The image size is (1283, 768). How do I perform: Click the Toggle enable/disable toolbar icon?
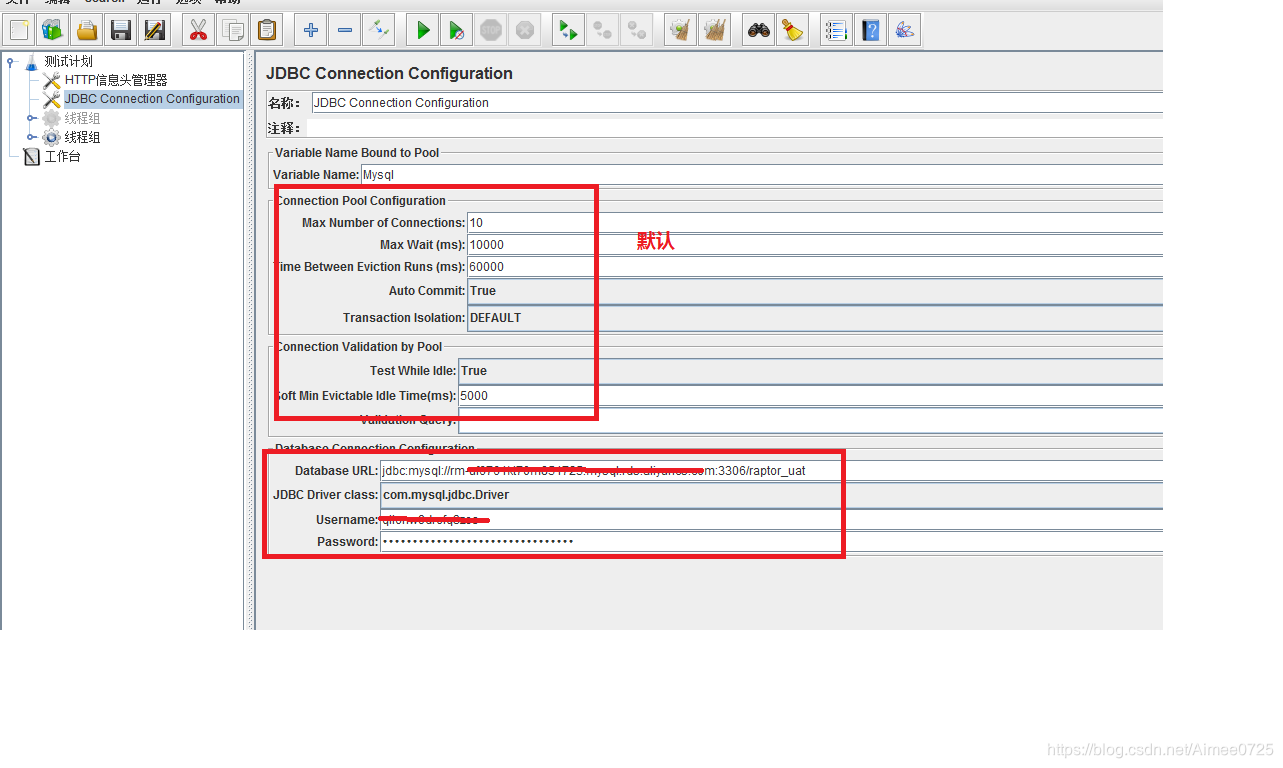(379, 30)
